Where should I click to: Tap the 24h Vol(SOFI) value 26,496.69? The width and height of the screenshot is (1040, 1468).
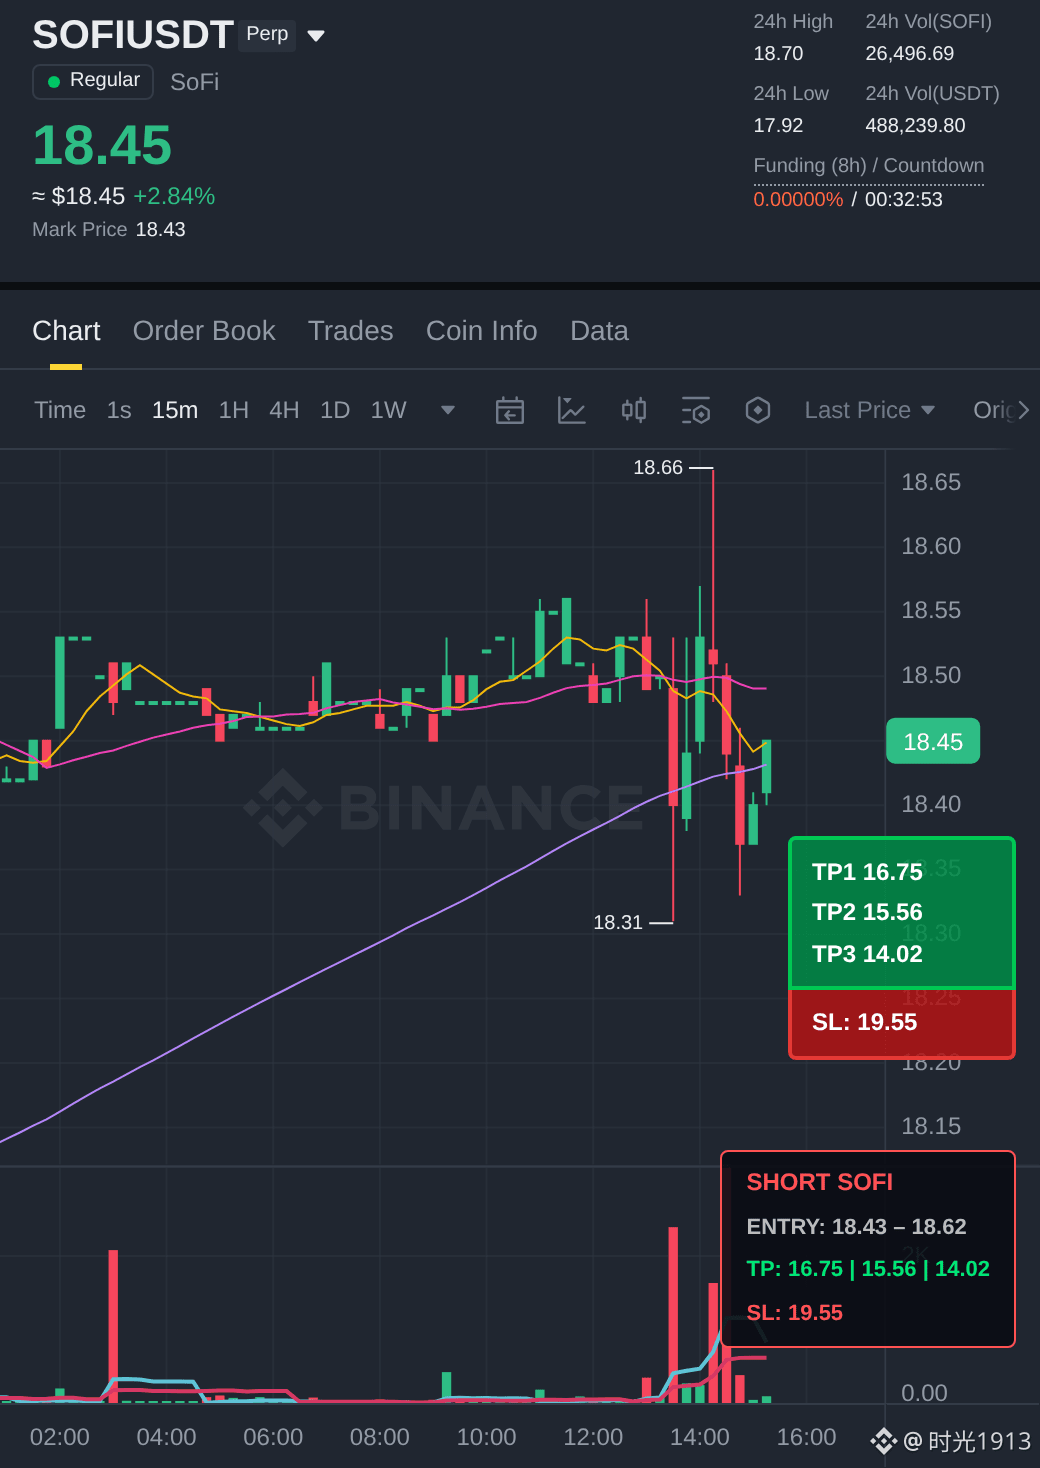coord(909,53)
